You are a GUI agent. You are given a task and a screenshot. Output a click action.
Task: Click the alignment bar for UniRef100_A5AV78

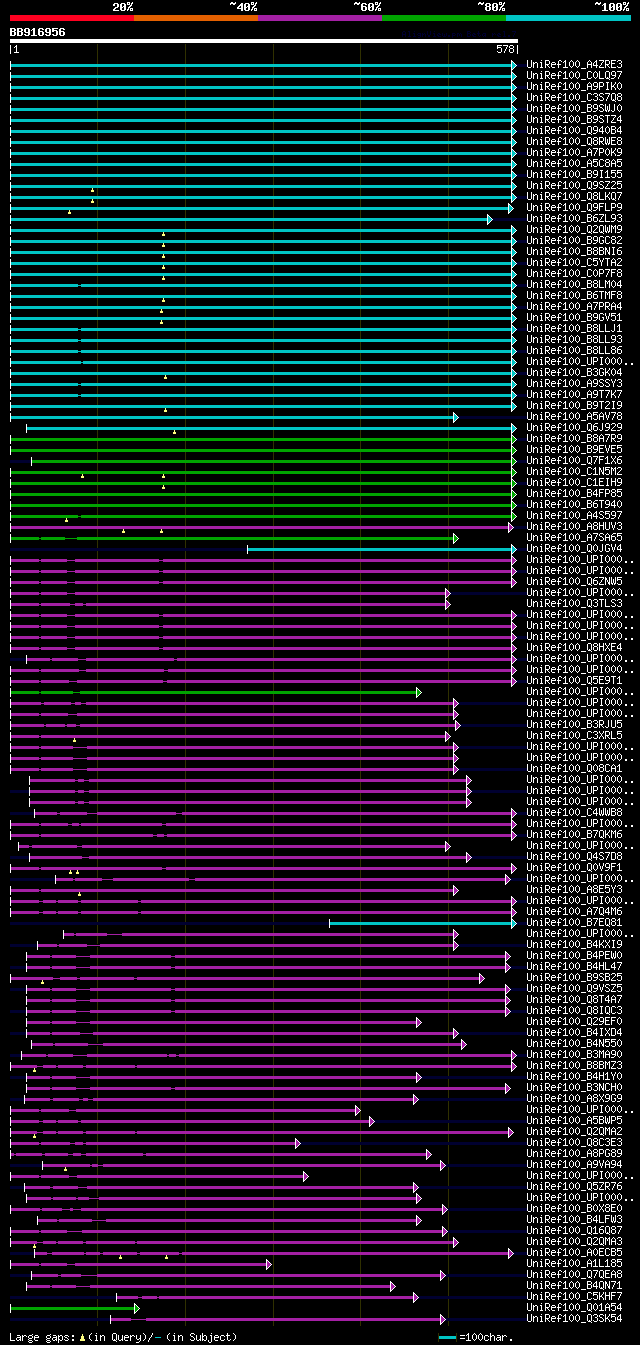[x=234, y=416]
